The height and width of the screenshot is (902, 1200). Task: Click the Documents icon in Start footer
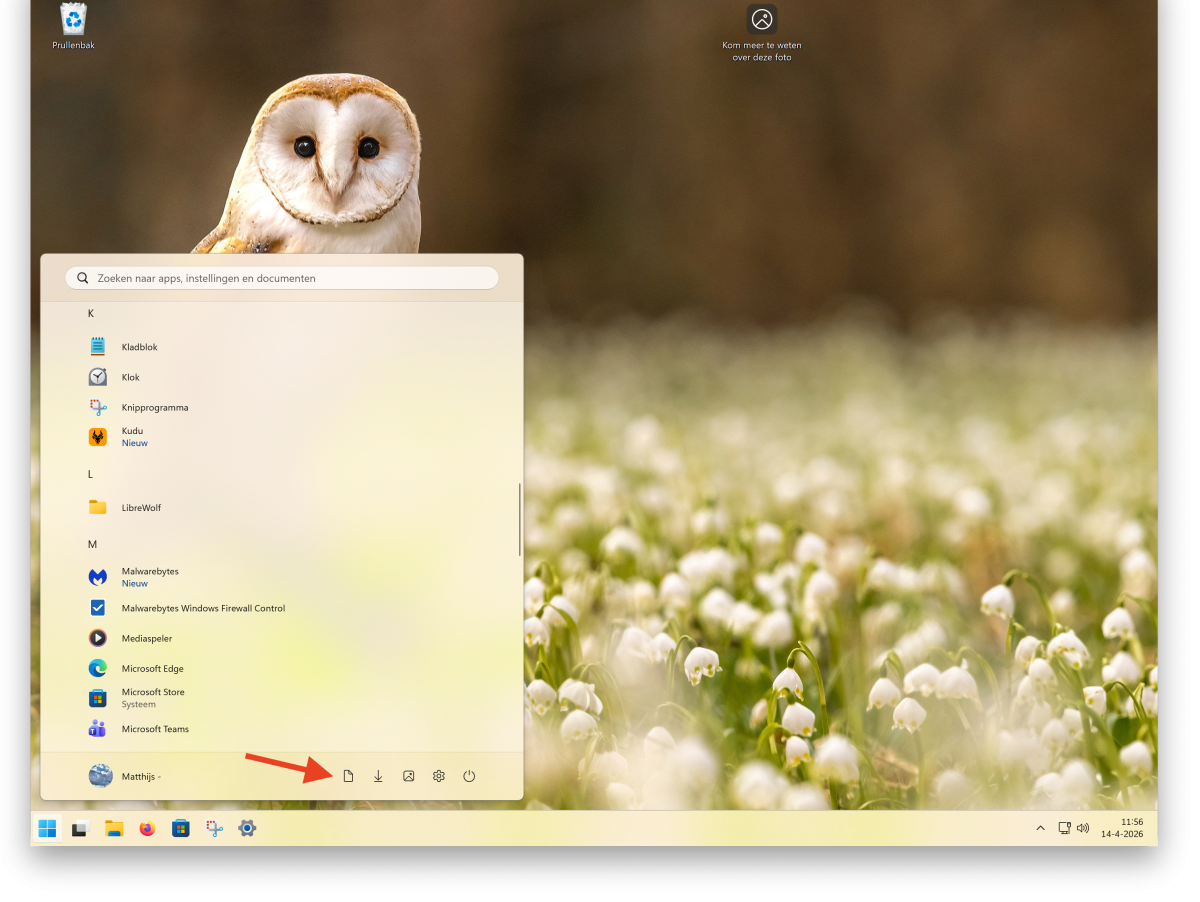coord(348,776)
